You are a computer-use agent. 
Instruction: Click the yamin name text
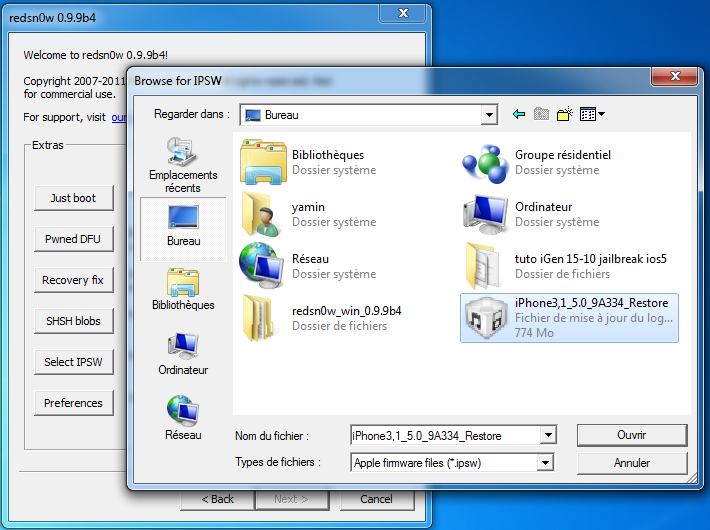point(308,207)
